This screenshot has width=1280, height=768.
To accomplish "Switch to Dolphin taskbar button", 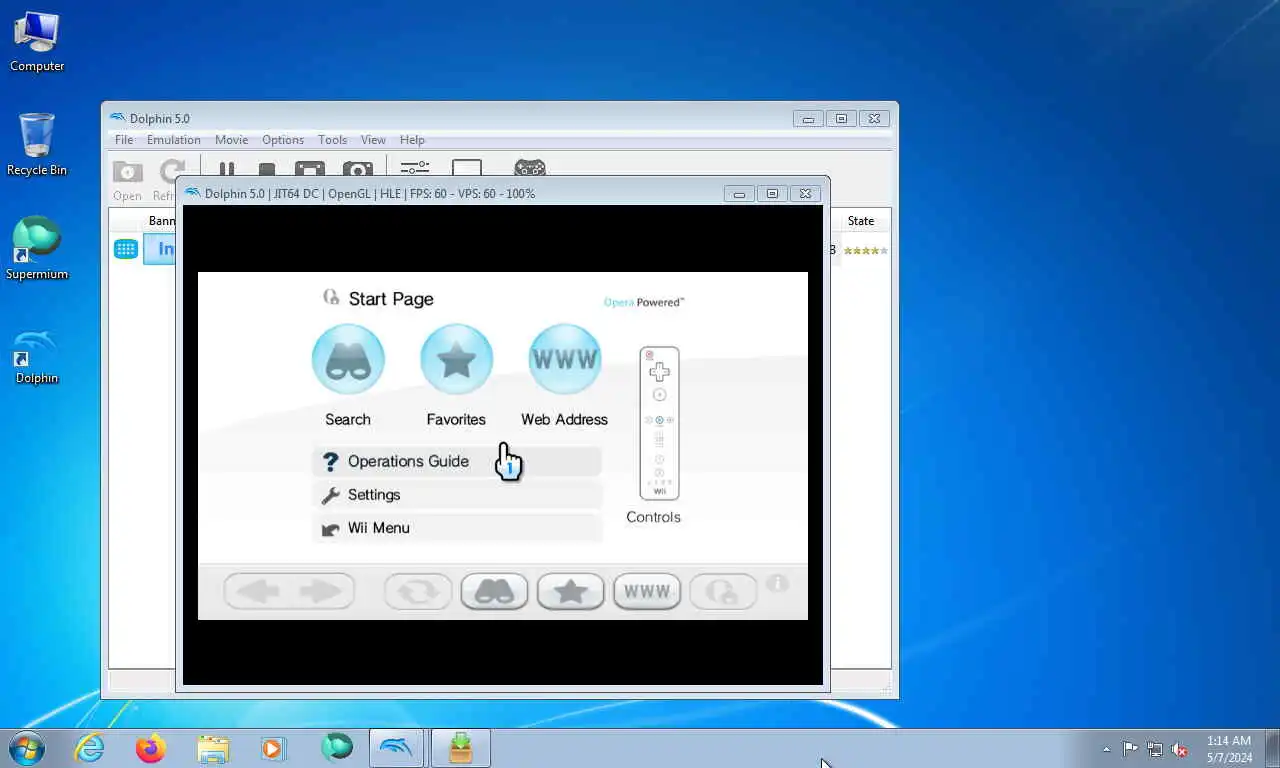I will (397, 748).
